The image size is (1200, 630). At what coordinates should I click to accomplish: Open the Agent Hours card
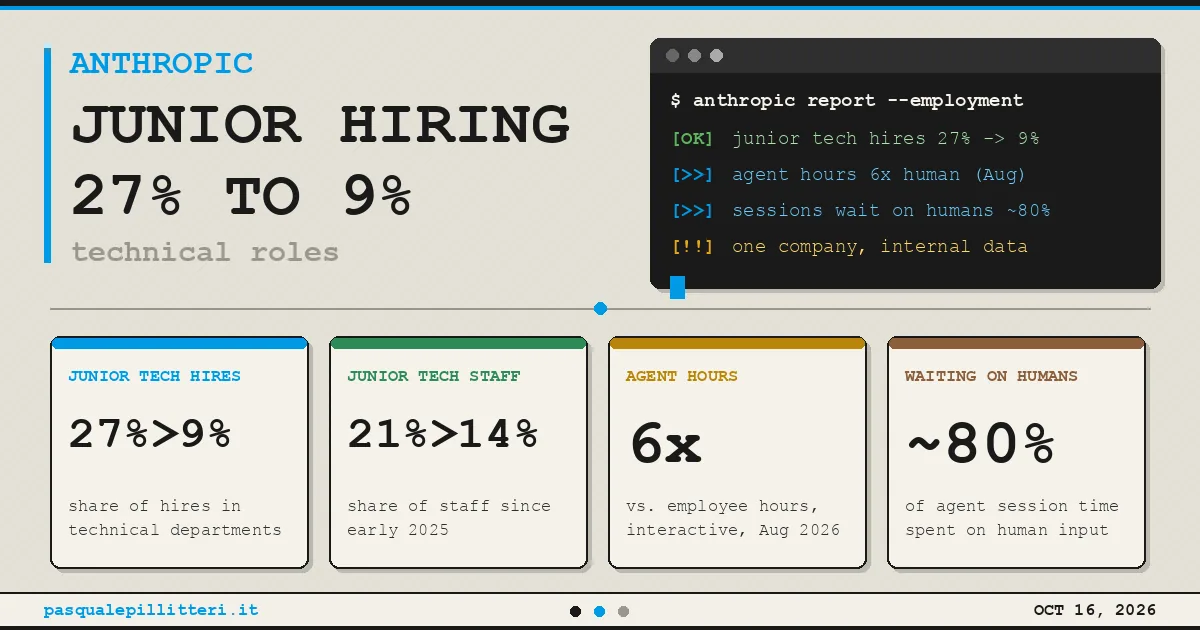click(x=737, y=453)
